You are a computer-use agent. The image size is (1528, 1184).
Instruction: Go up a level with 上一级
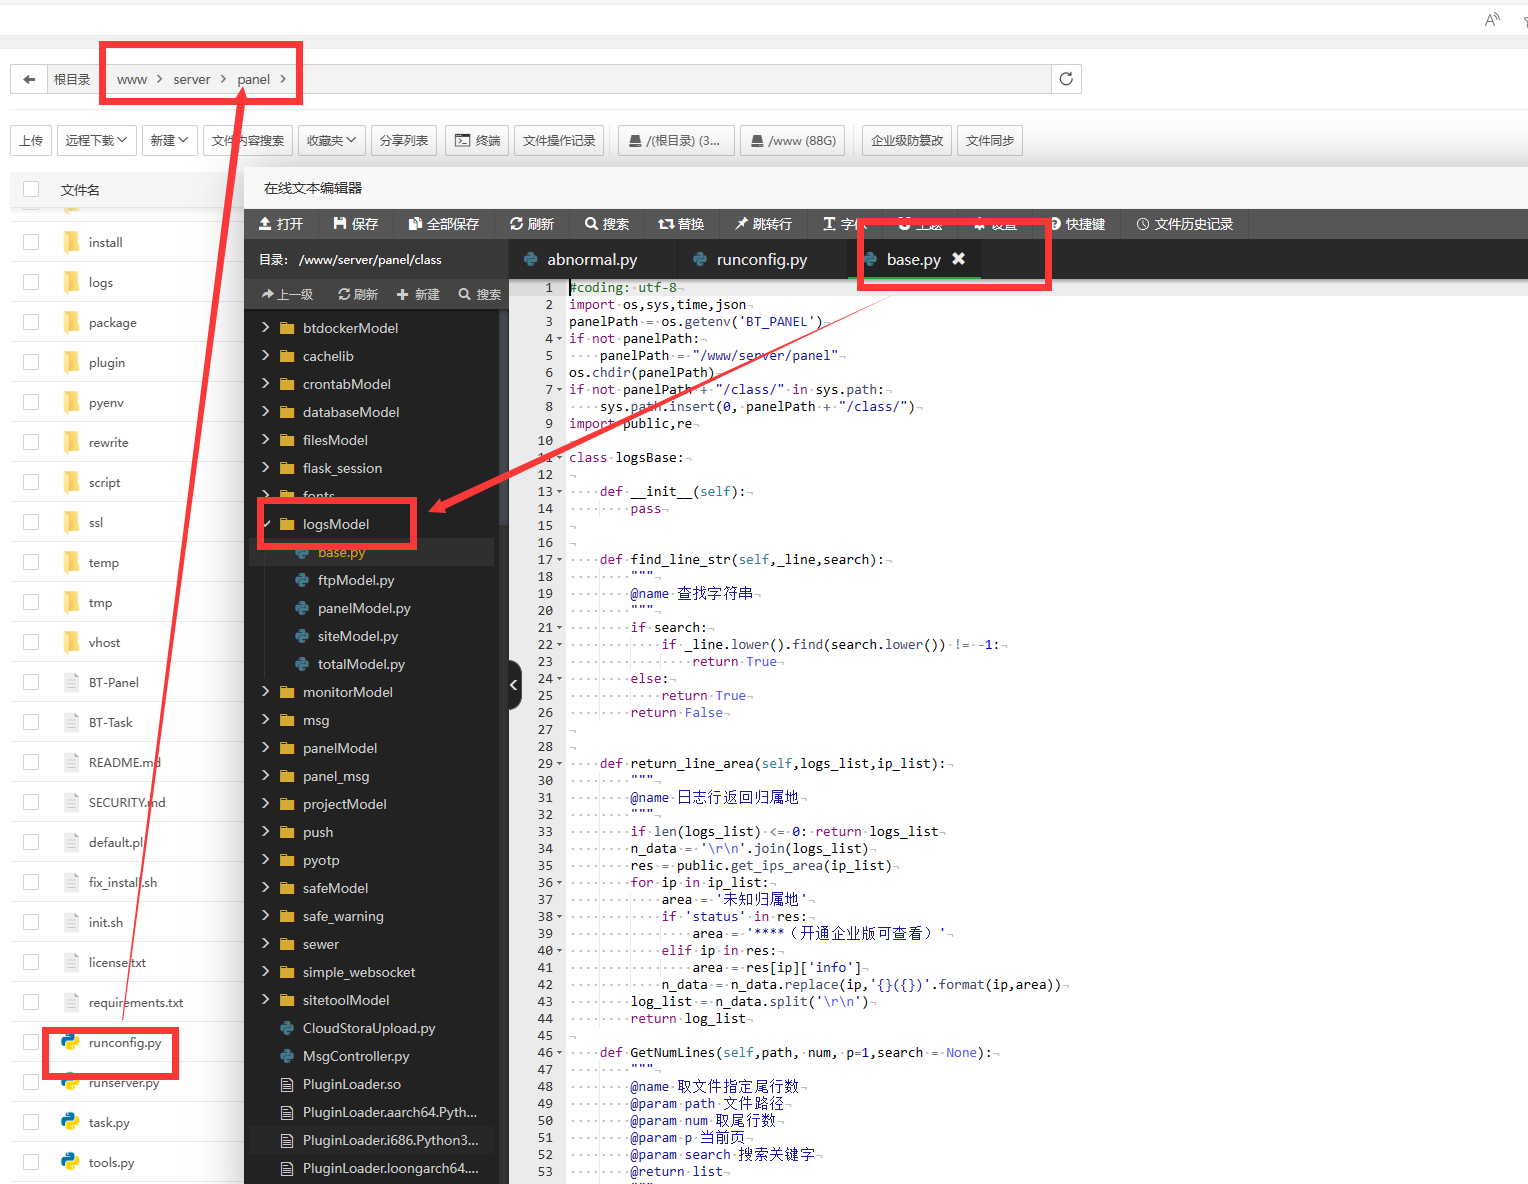[x=287, y=294]
